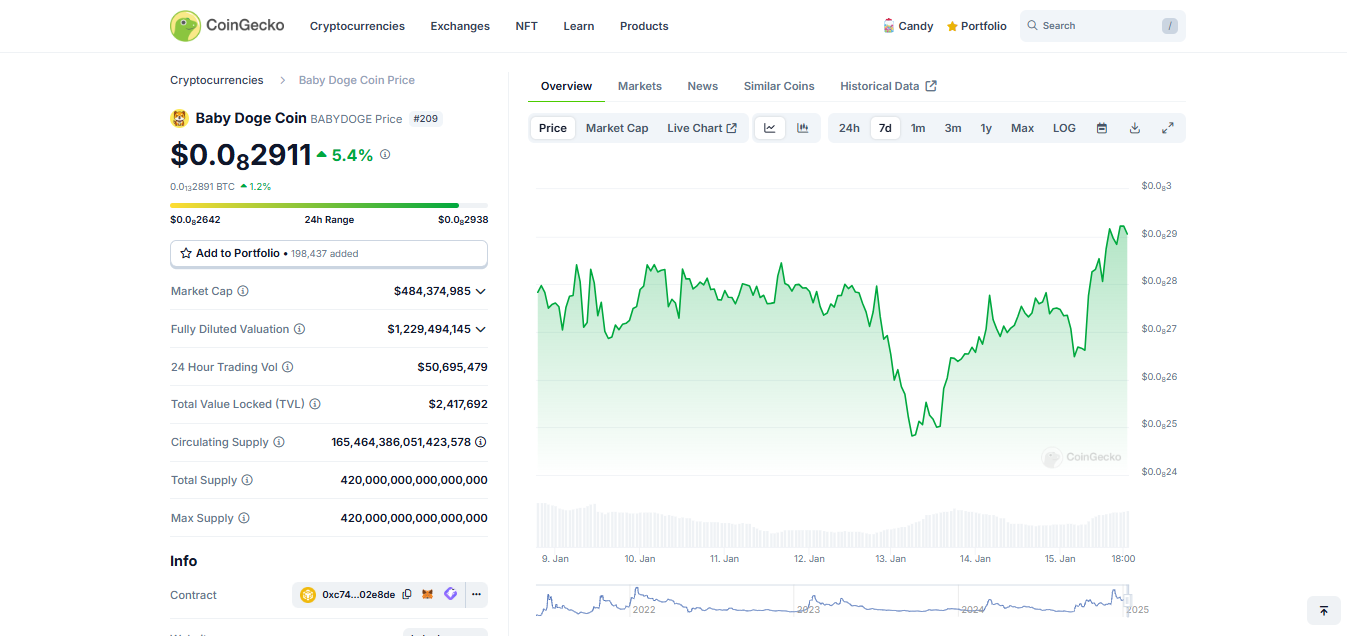Expand chart to fullscreen
This screenshot has height=636, width=1347.
1168,128
